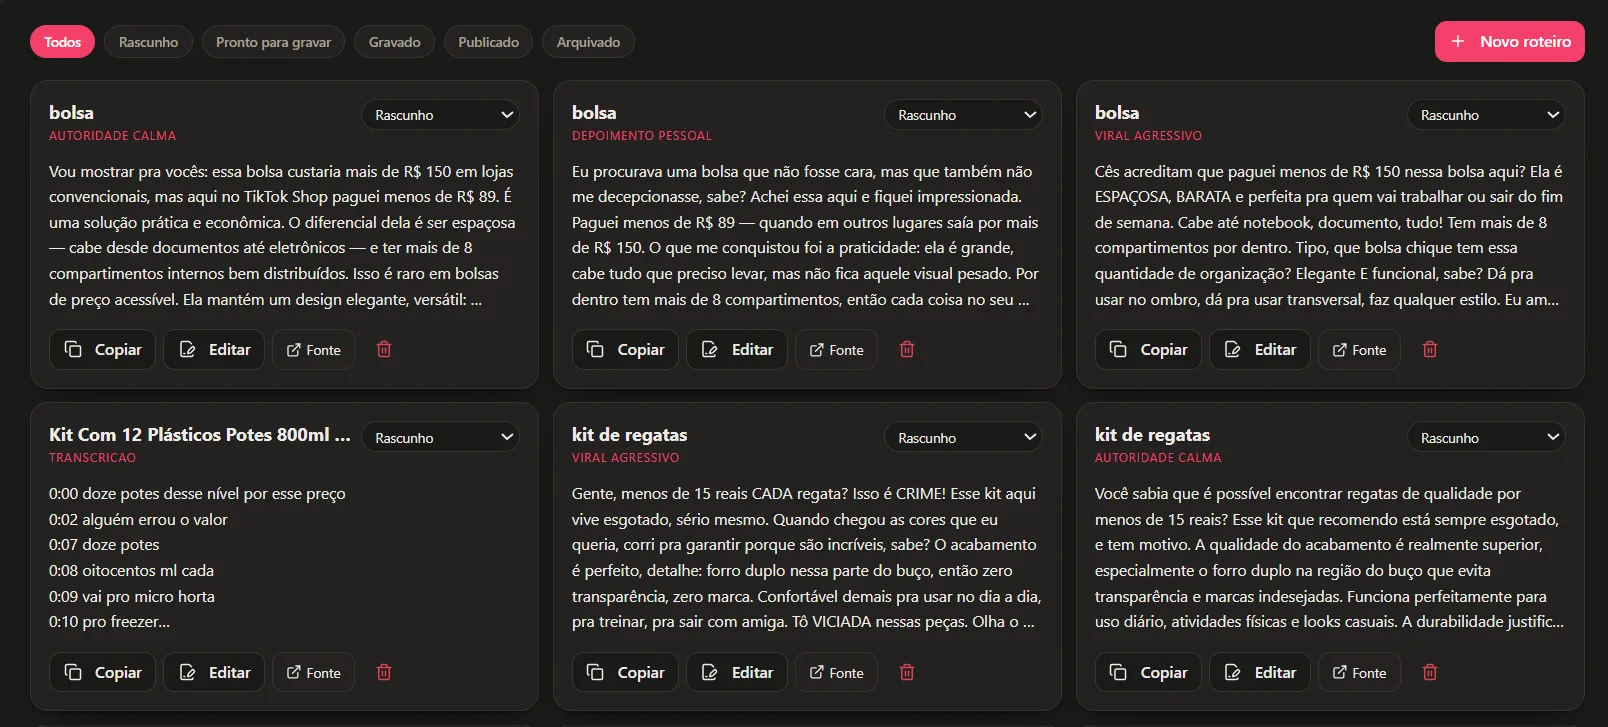Delete the Kit Com 12 Plásticos script

[384, 672]
